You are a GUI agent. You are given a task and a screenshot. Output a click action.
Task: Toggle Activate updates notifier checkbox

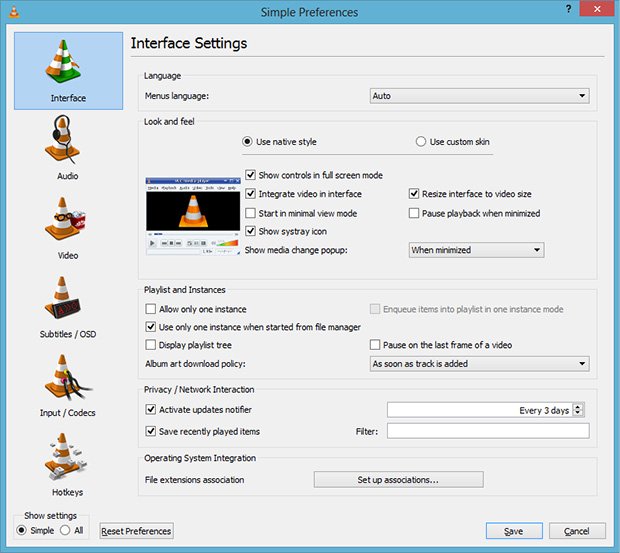point(151,410)
